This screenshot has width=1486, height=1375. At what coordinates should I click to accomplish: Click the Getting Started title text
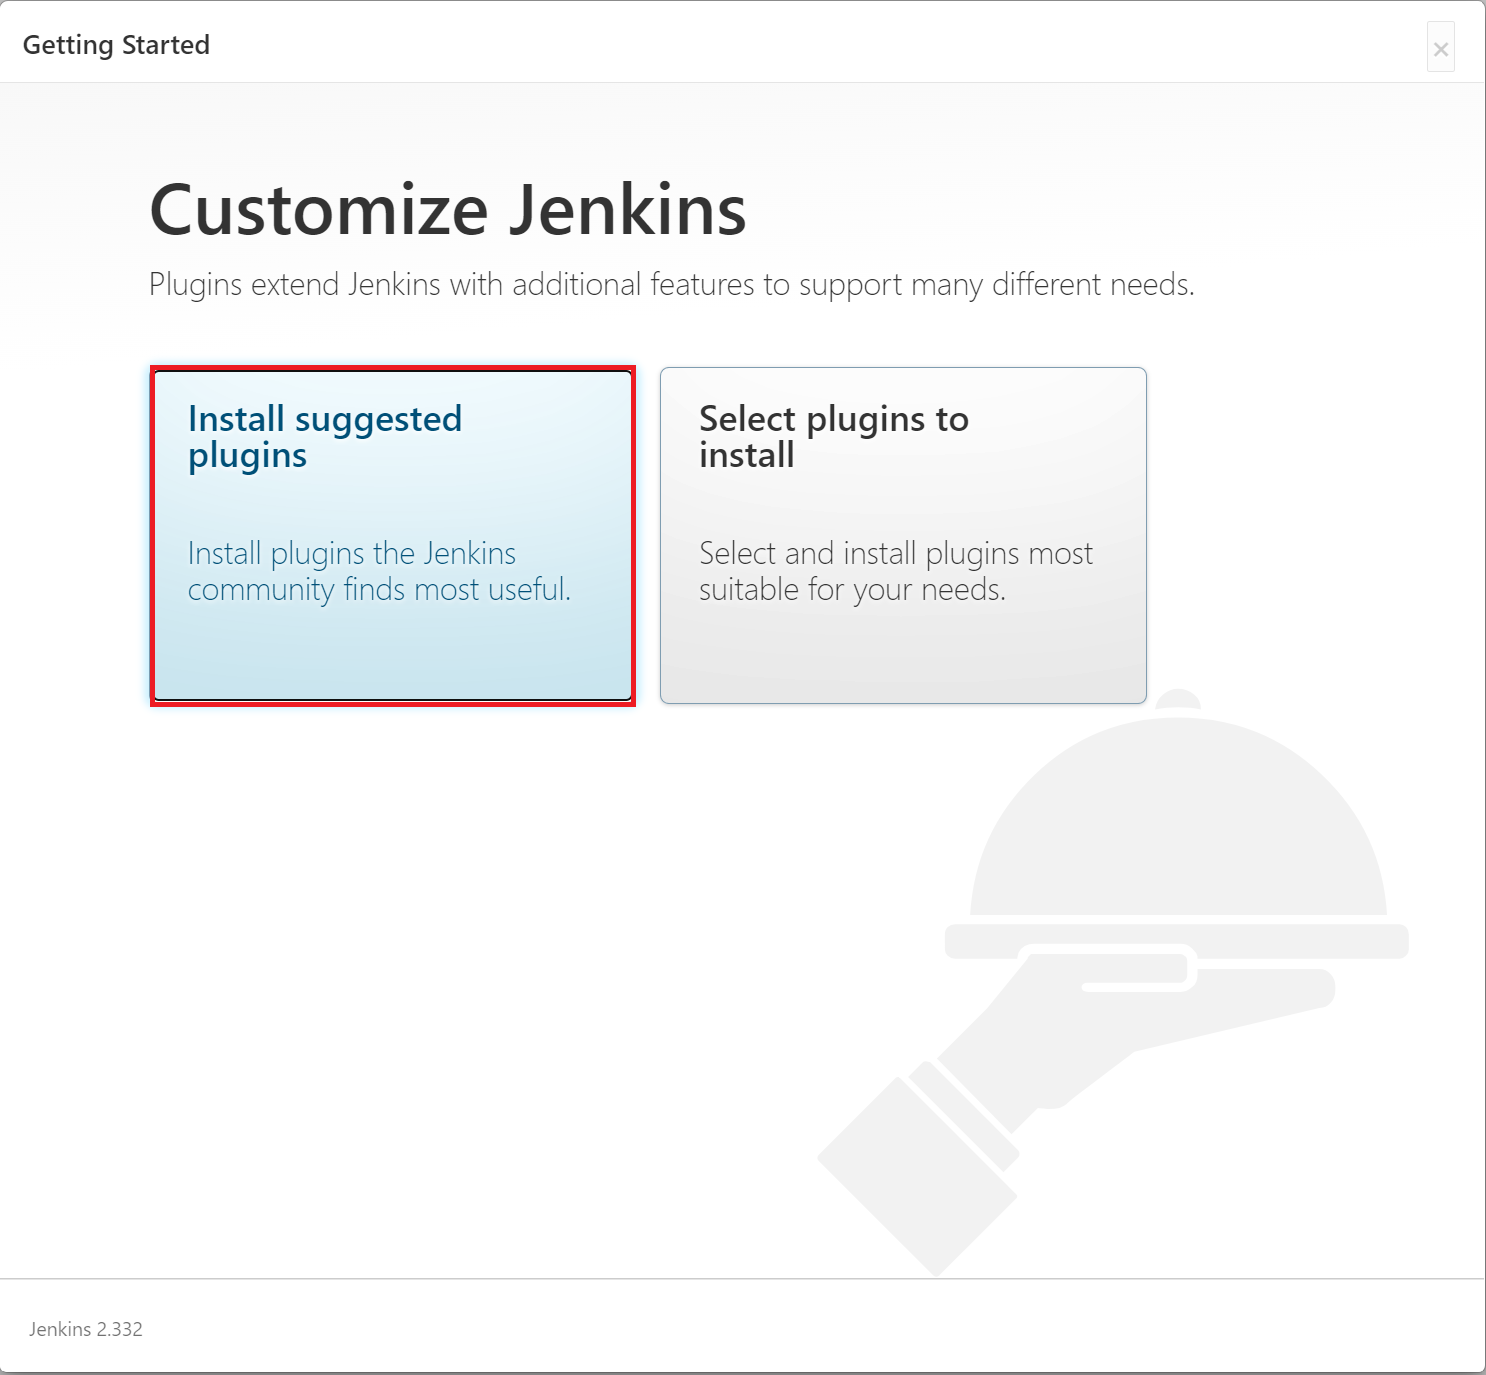(x=116, y=45)
